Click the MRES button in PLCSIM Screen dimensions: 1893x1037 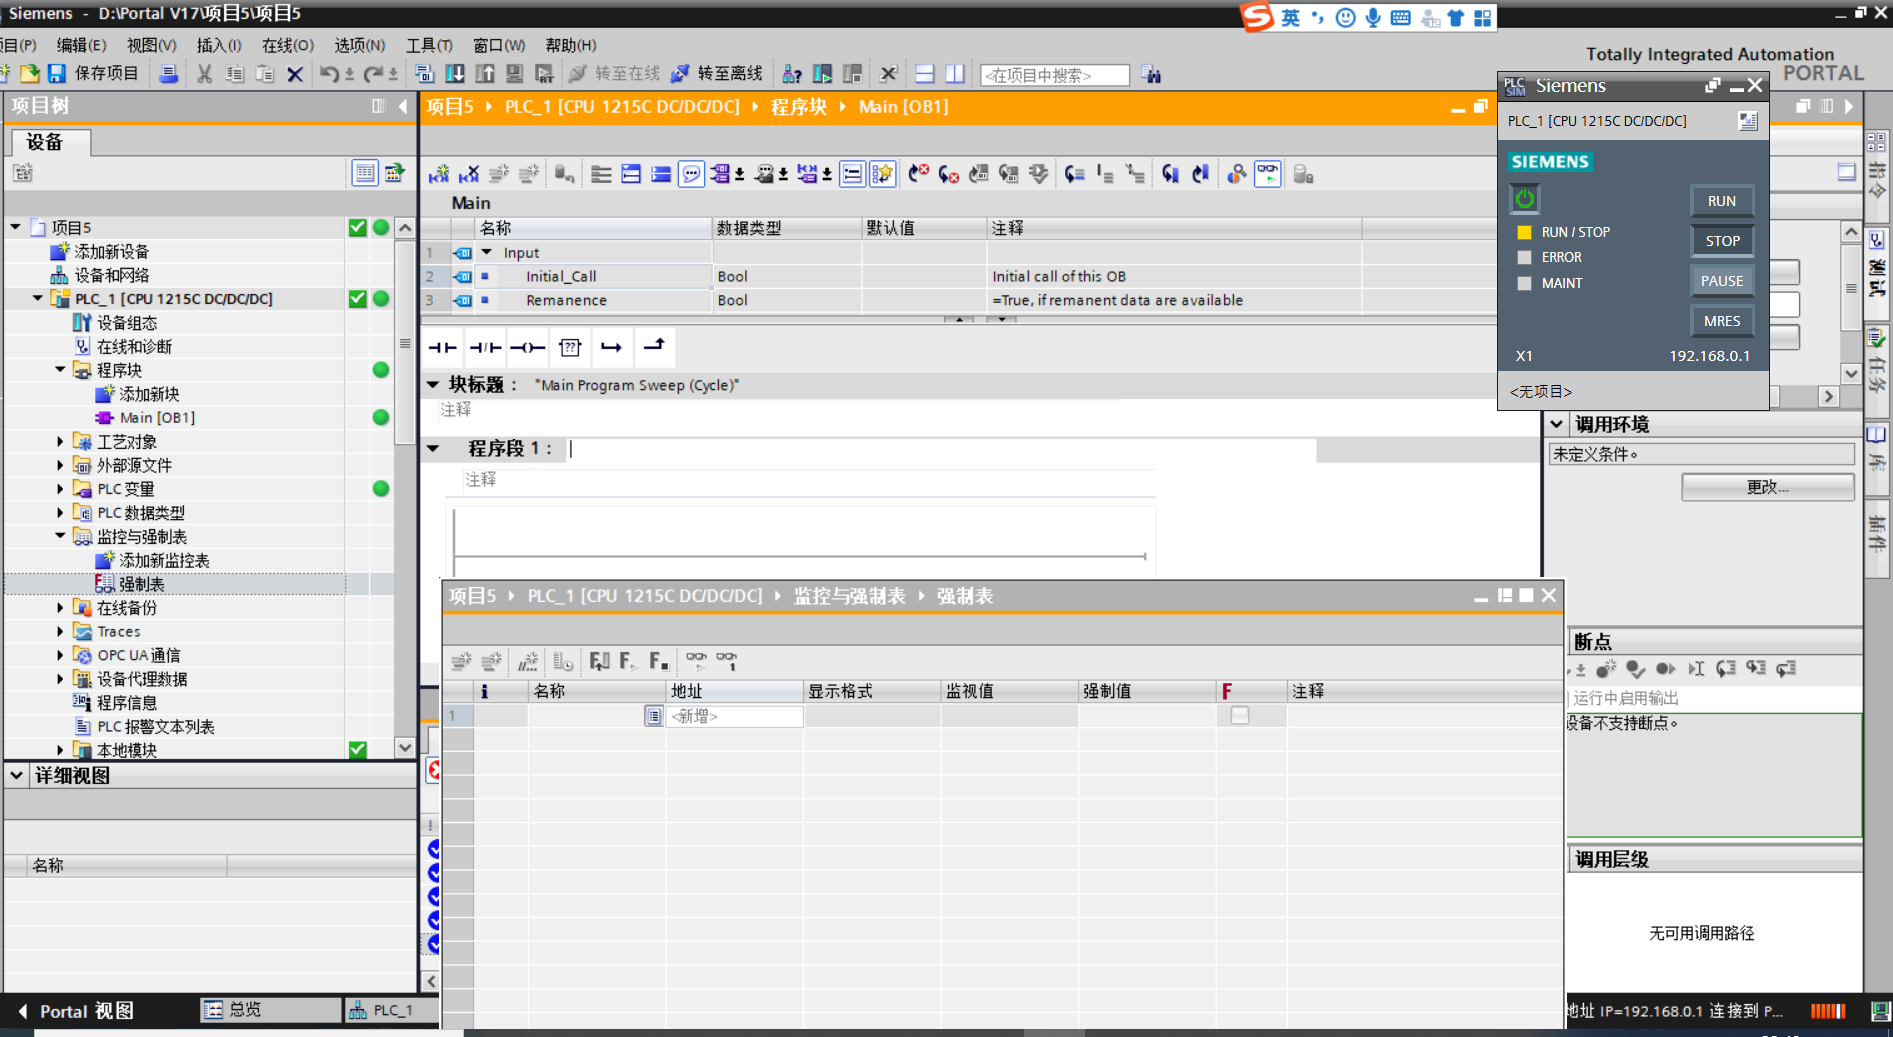tap(1722, 321)
